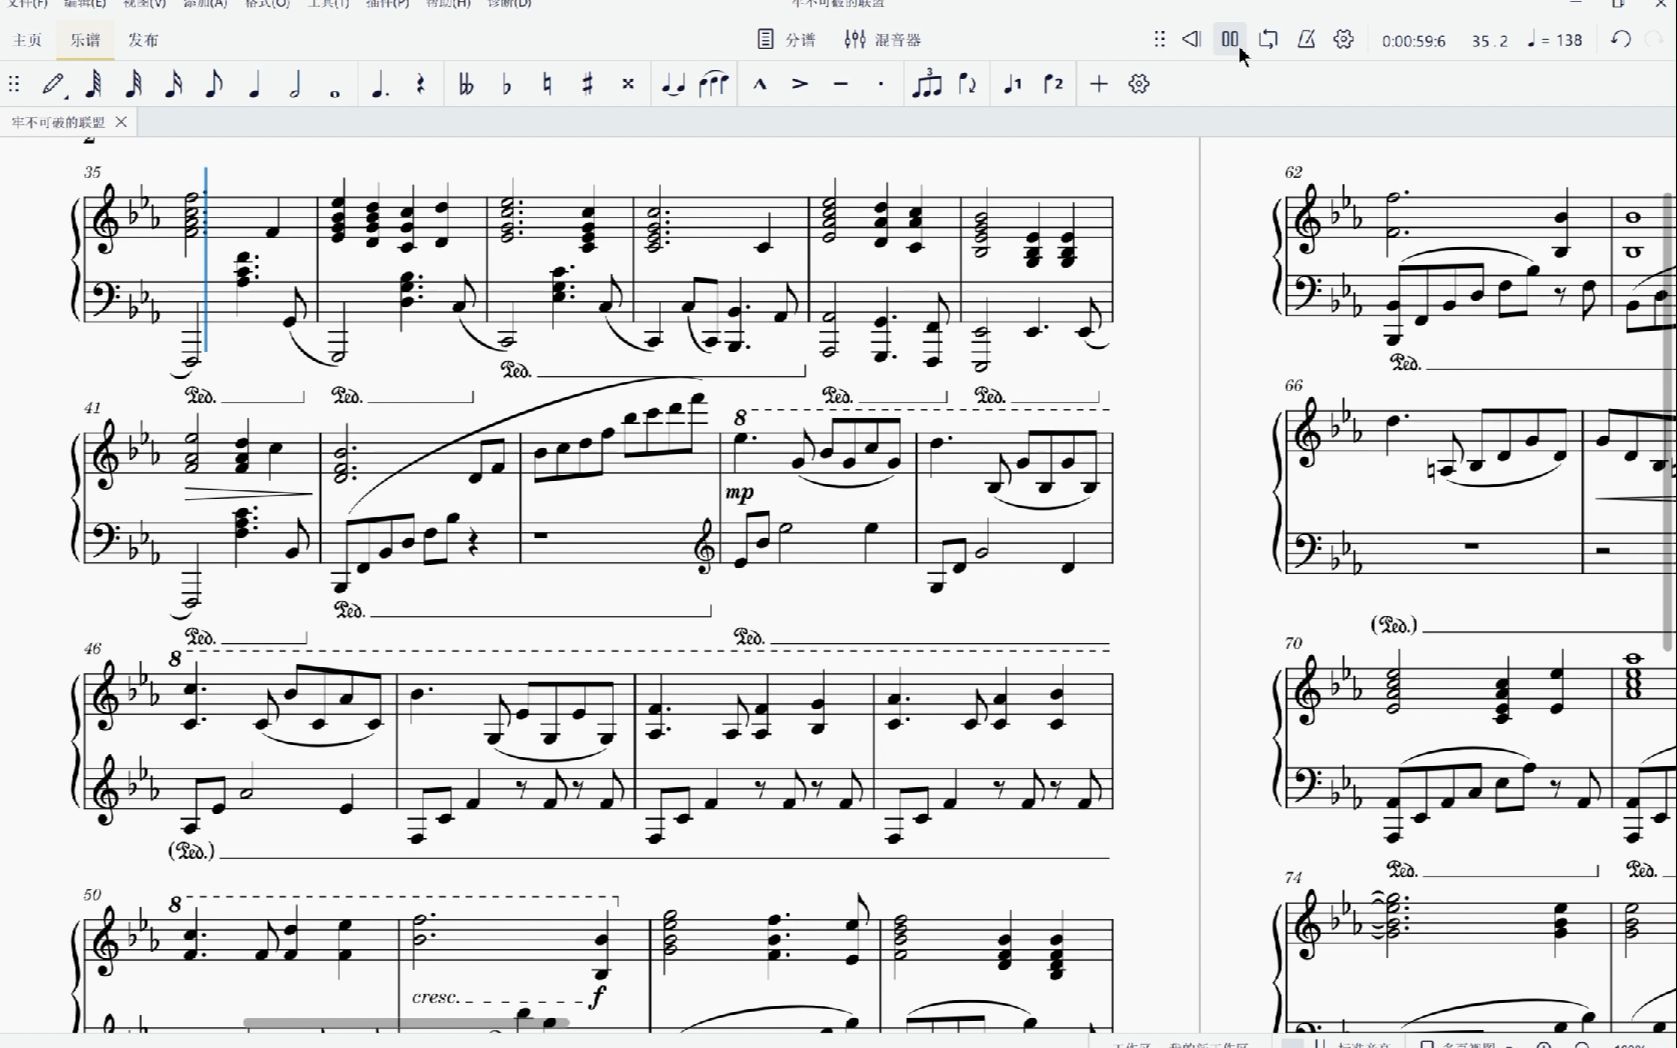Add a tie with the tie icon
This screenshot has width=1677, height=1048.
coord(673,84)
